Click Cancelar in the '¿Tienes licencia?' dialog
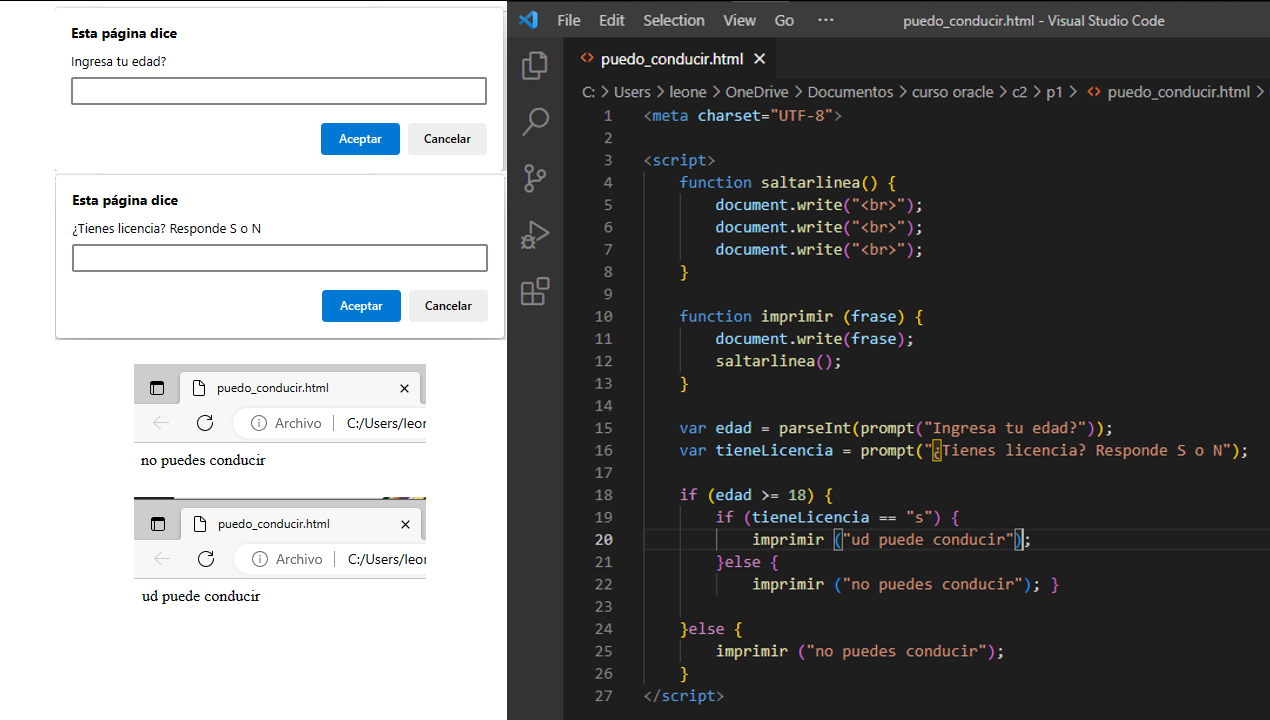 point(448,306)
